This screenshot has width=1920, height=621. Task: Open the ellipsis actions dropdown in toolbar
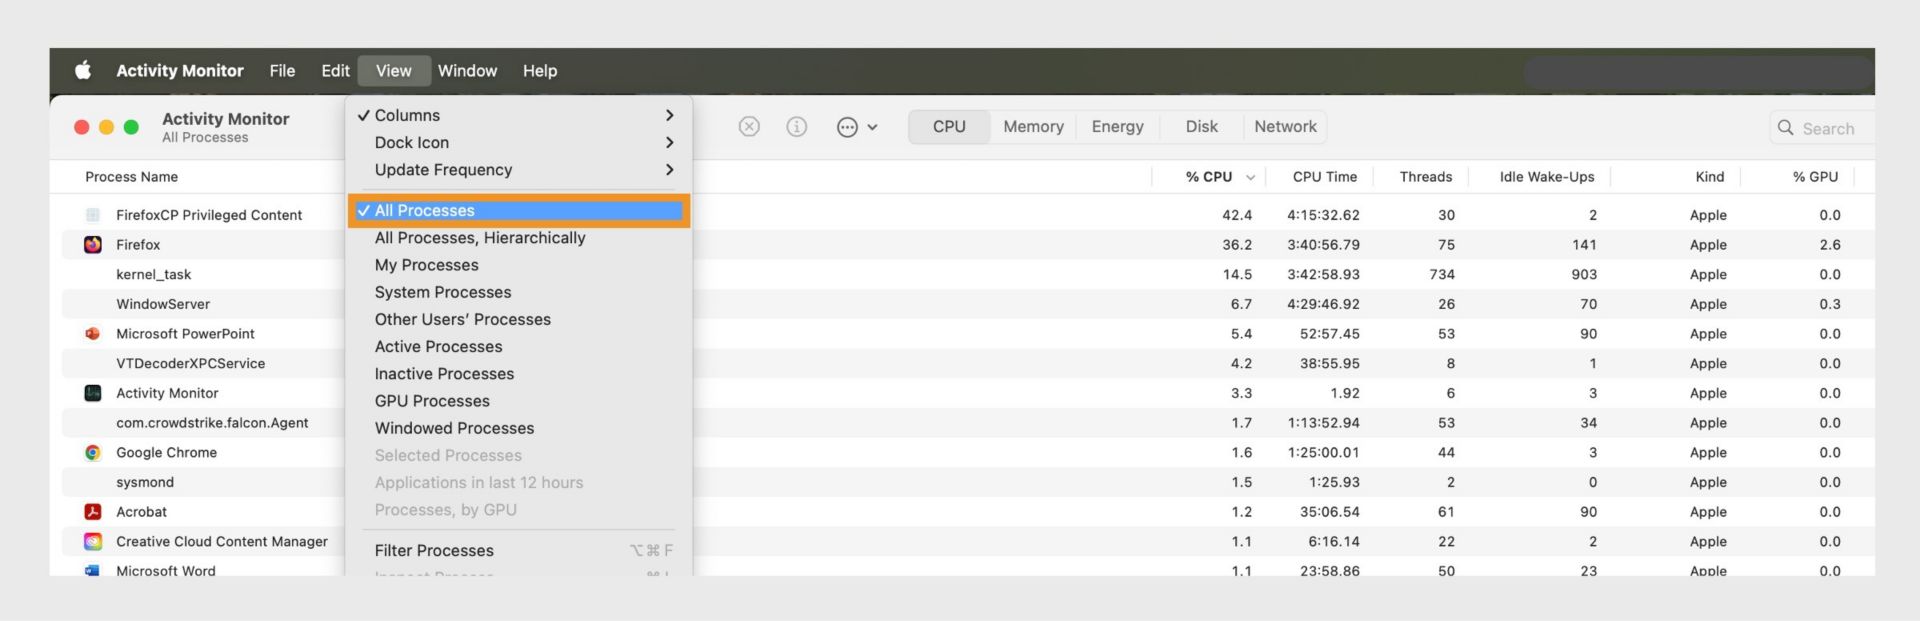tap(856, 127)
